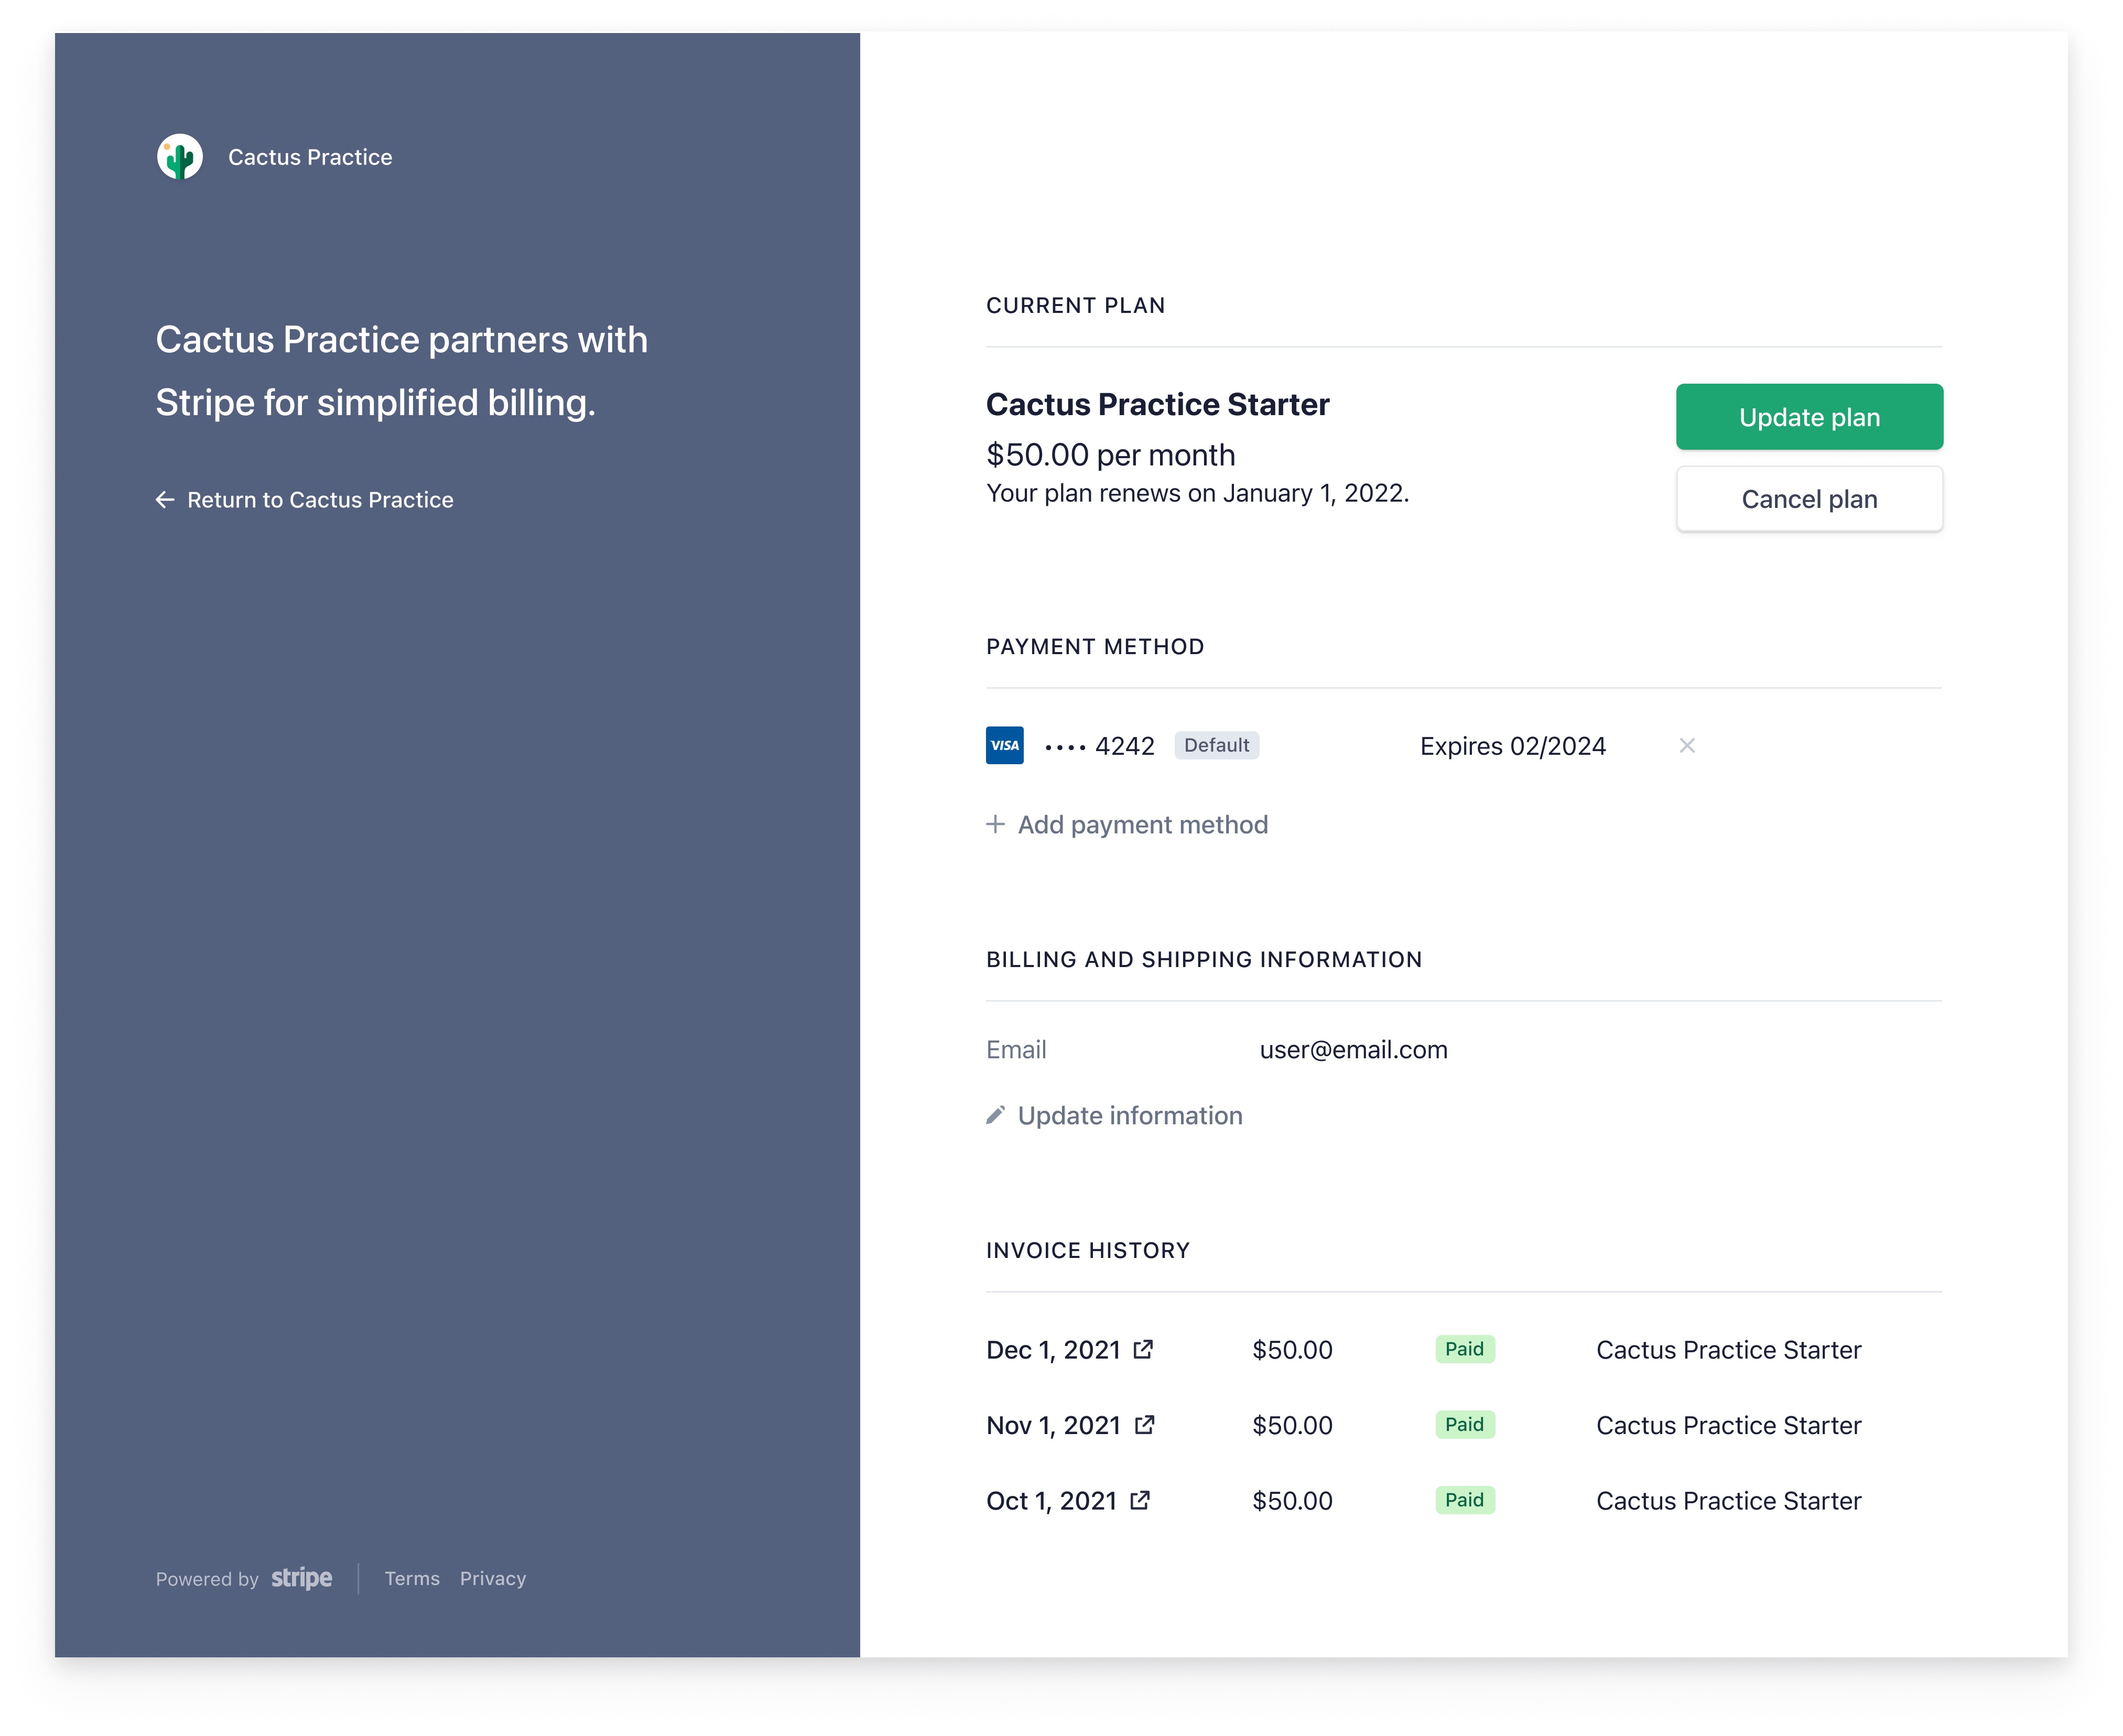Open Oct 1, 2021 invoice external link icon
Screen dimensions: 2123x1736
(1140, 1500)
